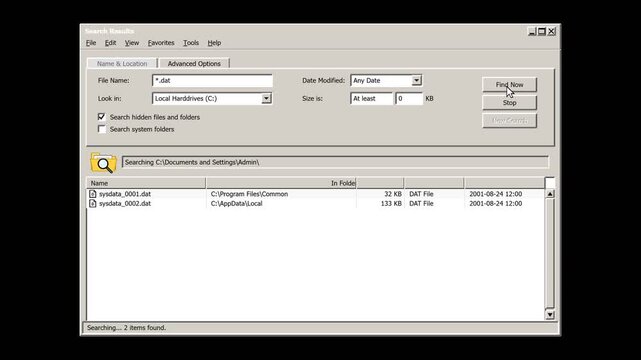641x360 pixels.
Task: Switch to the Name & Location tab
Action: [x=122, y=64]
